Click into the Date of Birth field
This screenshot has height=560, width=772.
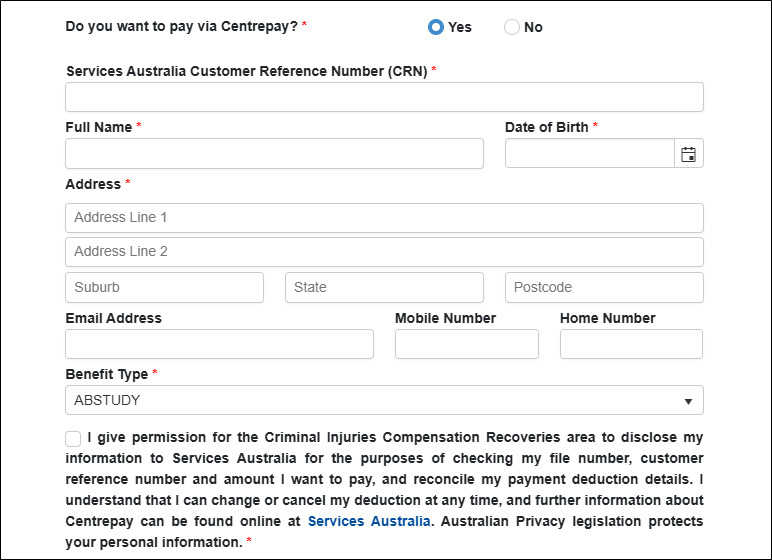point(589,154)
